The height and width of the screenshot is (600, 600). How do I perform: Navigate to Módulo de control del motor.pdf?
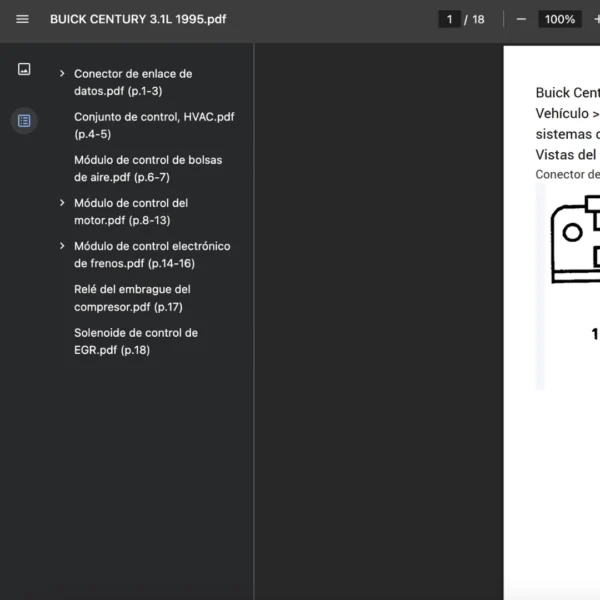pos(131,211)
